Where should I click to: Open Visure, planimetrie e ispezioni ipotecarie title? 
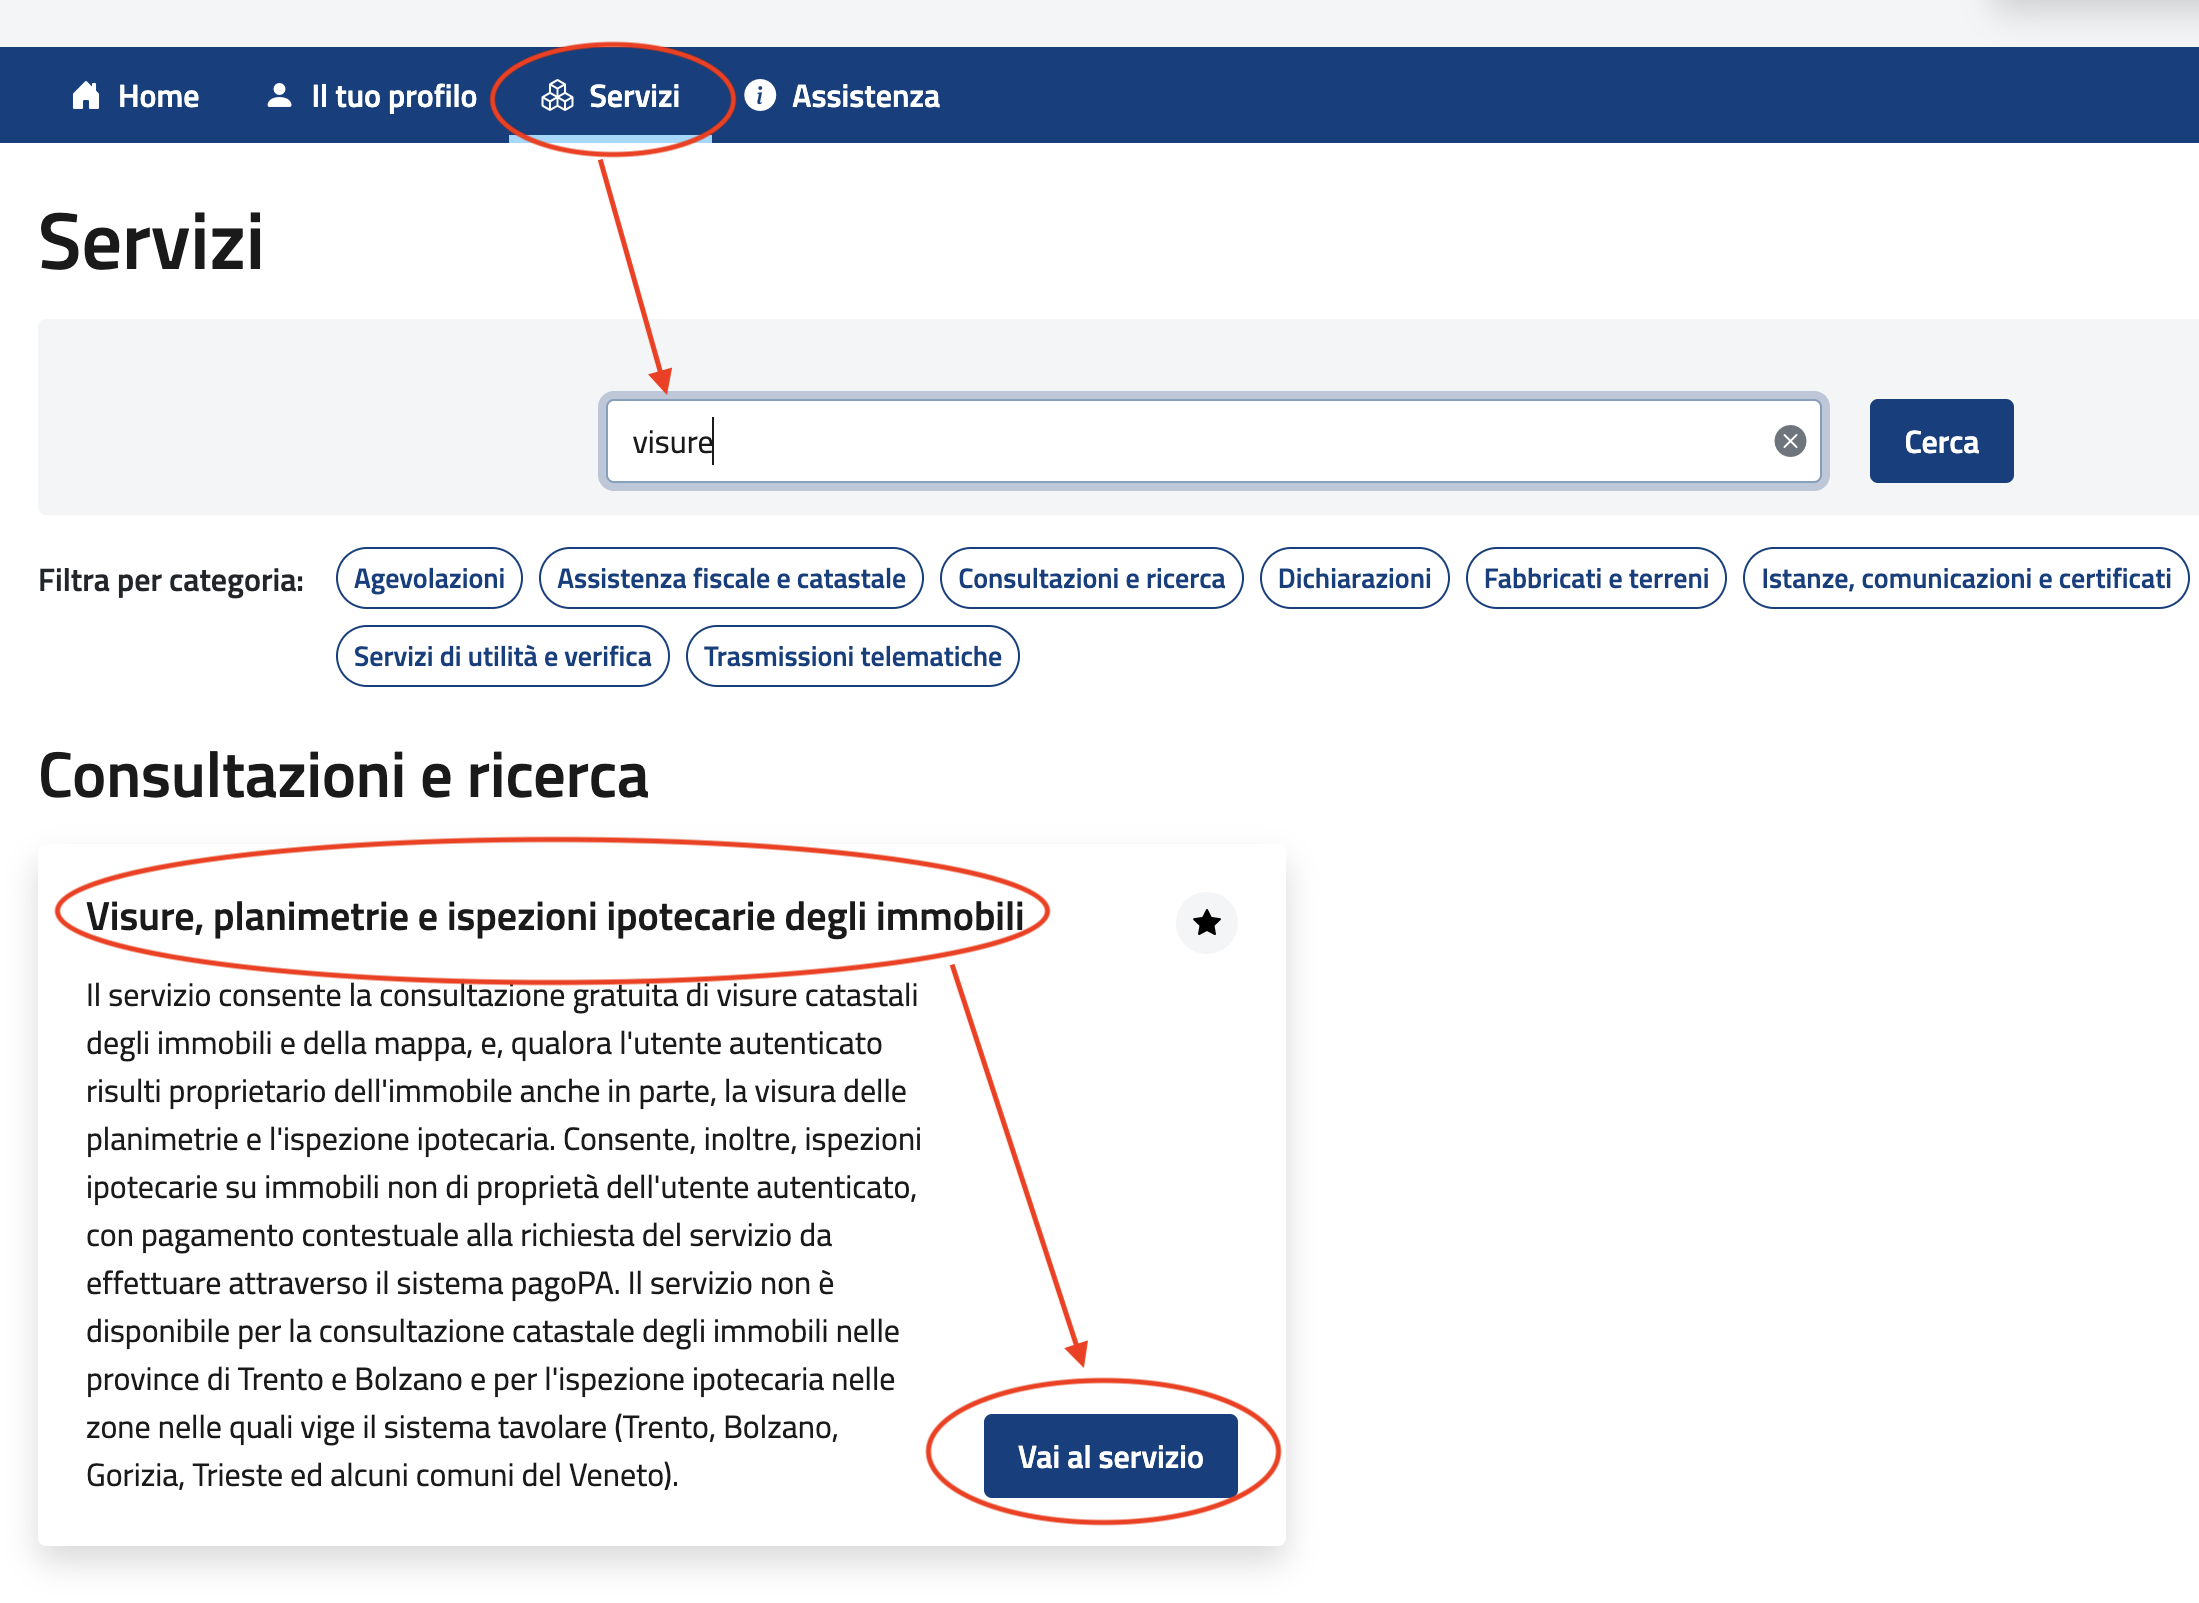coord(555,916)
